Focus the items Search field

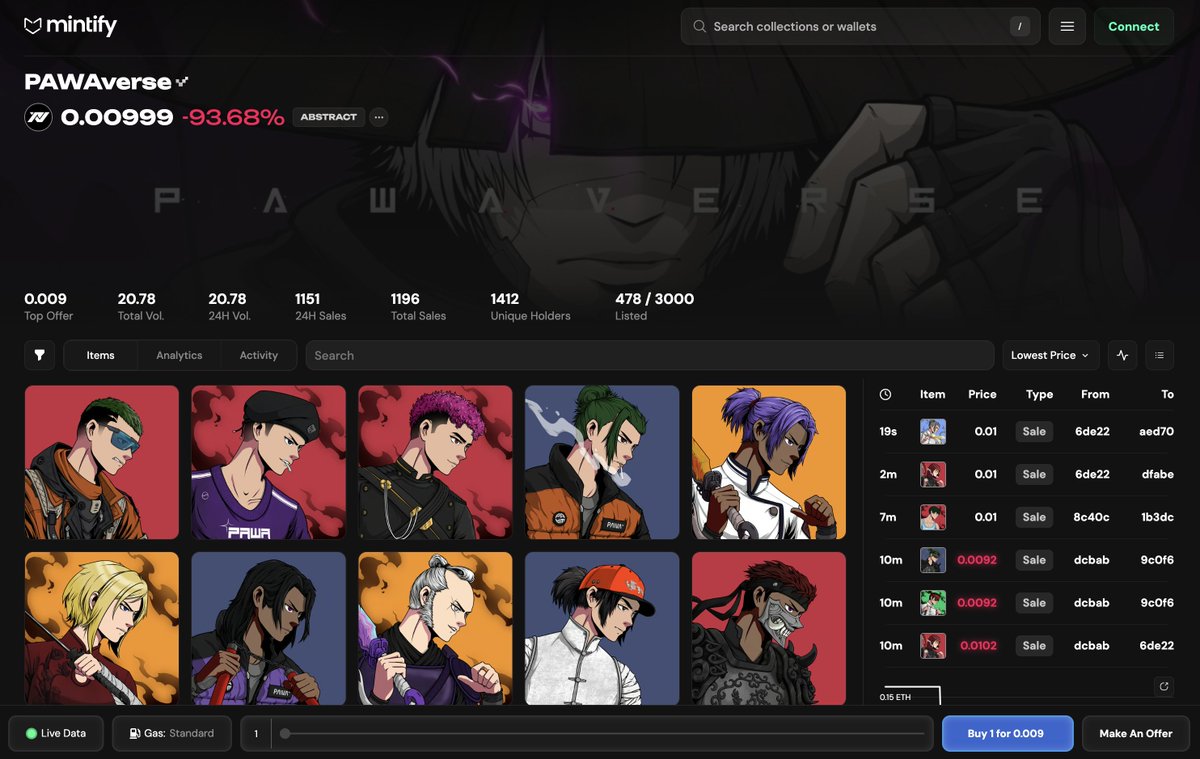(650, 355)
